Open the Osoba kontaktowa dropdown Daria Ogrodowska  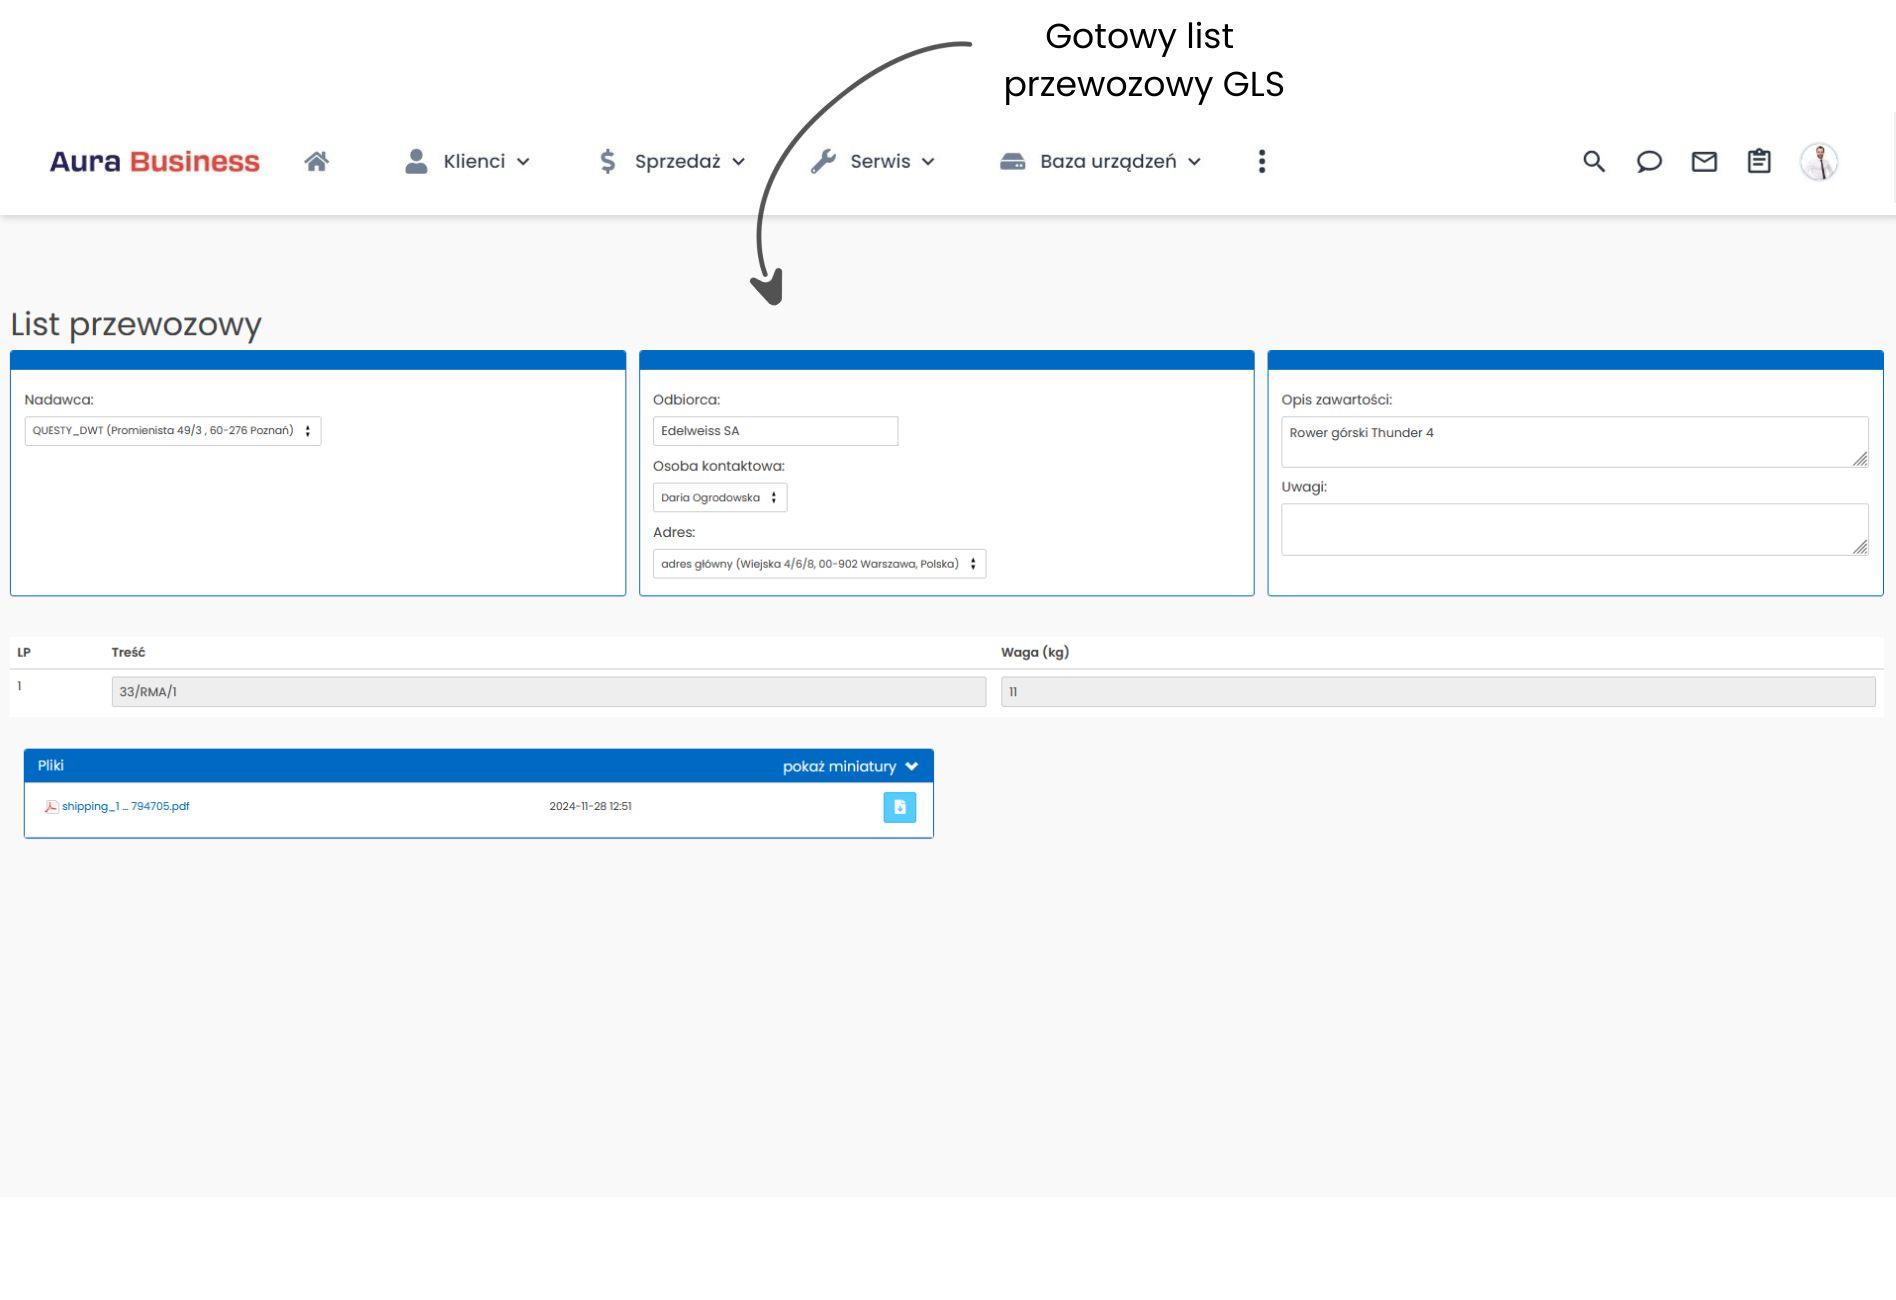(719, 497)
